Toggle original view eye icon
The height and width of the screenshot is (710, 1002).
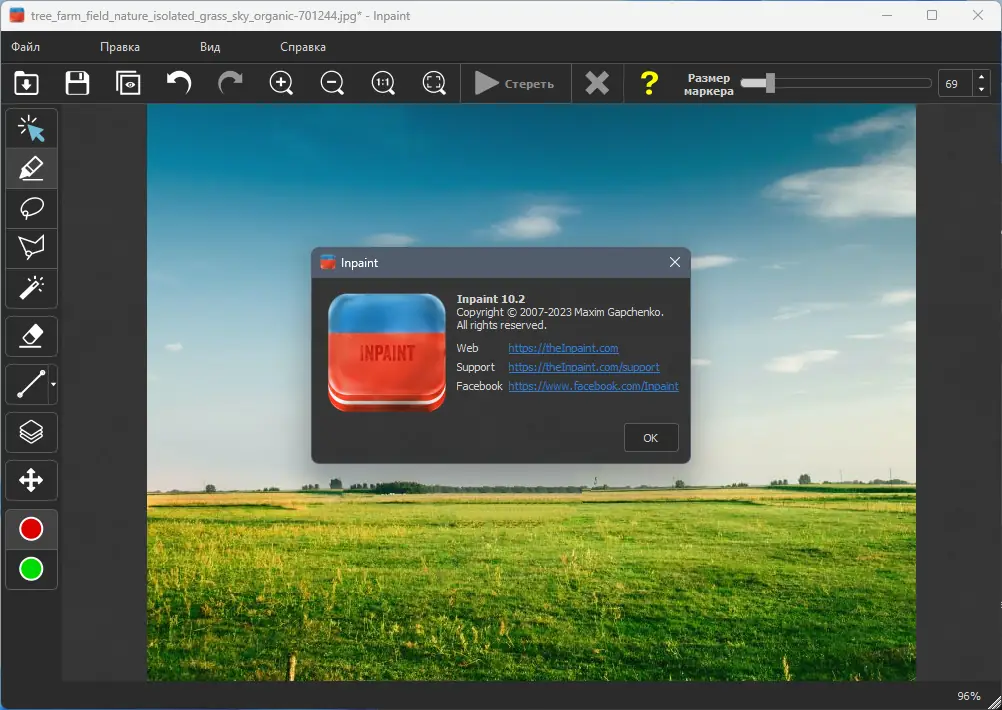point(128,83)
